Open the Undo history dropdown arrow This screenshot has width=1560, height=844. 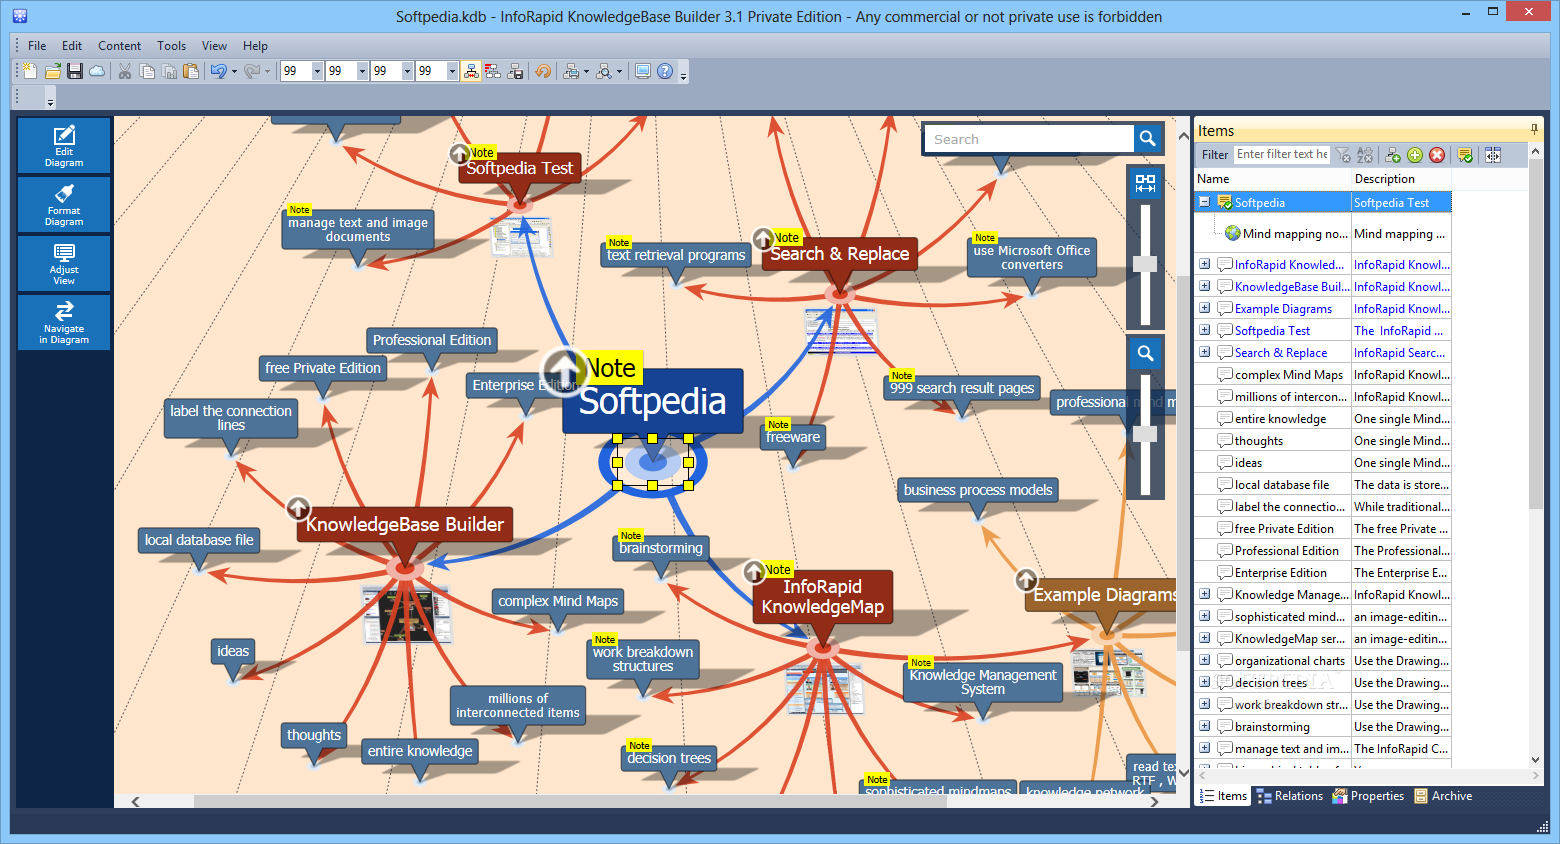[234, 71]
